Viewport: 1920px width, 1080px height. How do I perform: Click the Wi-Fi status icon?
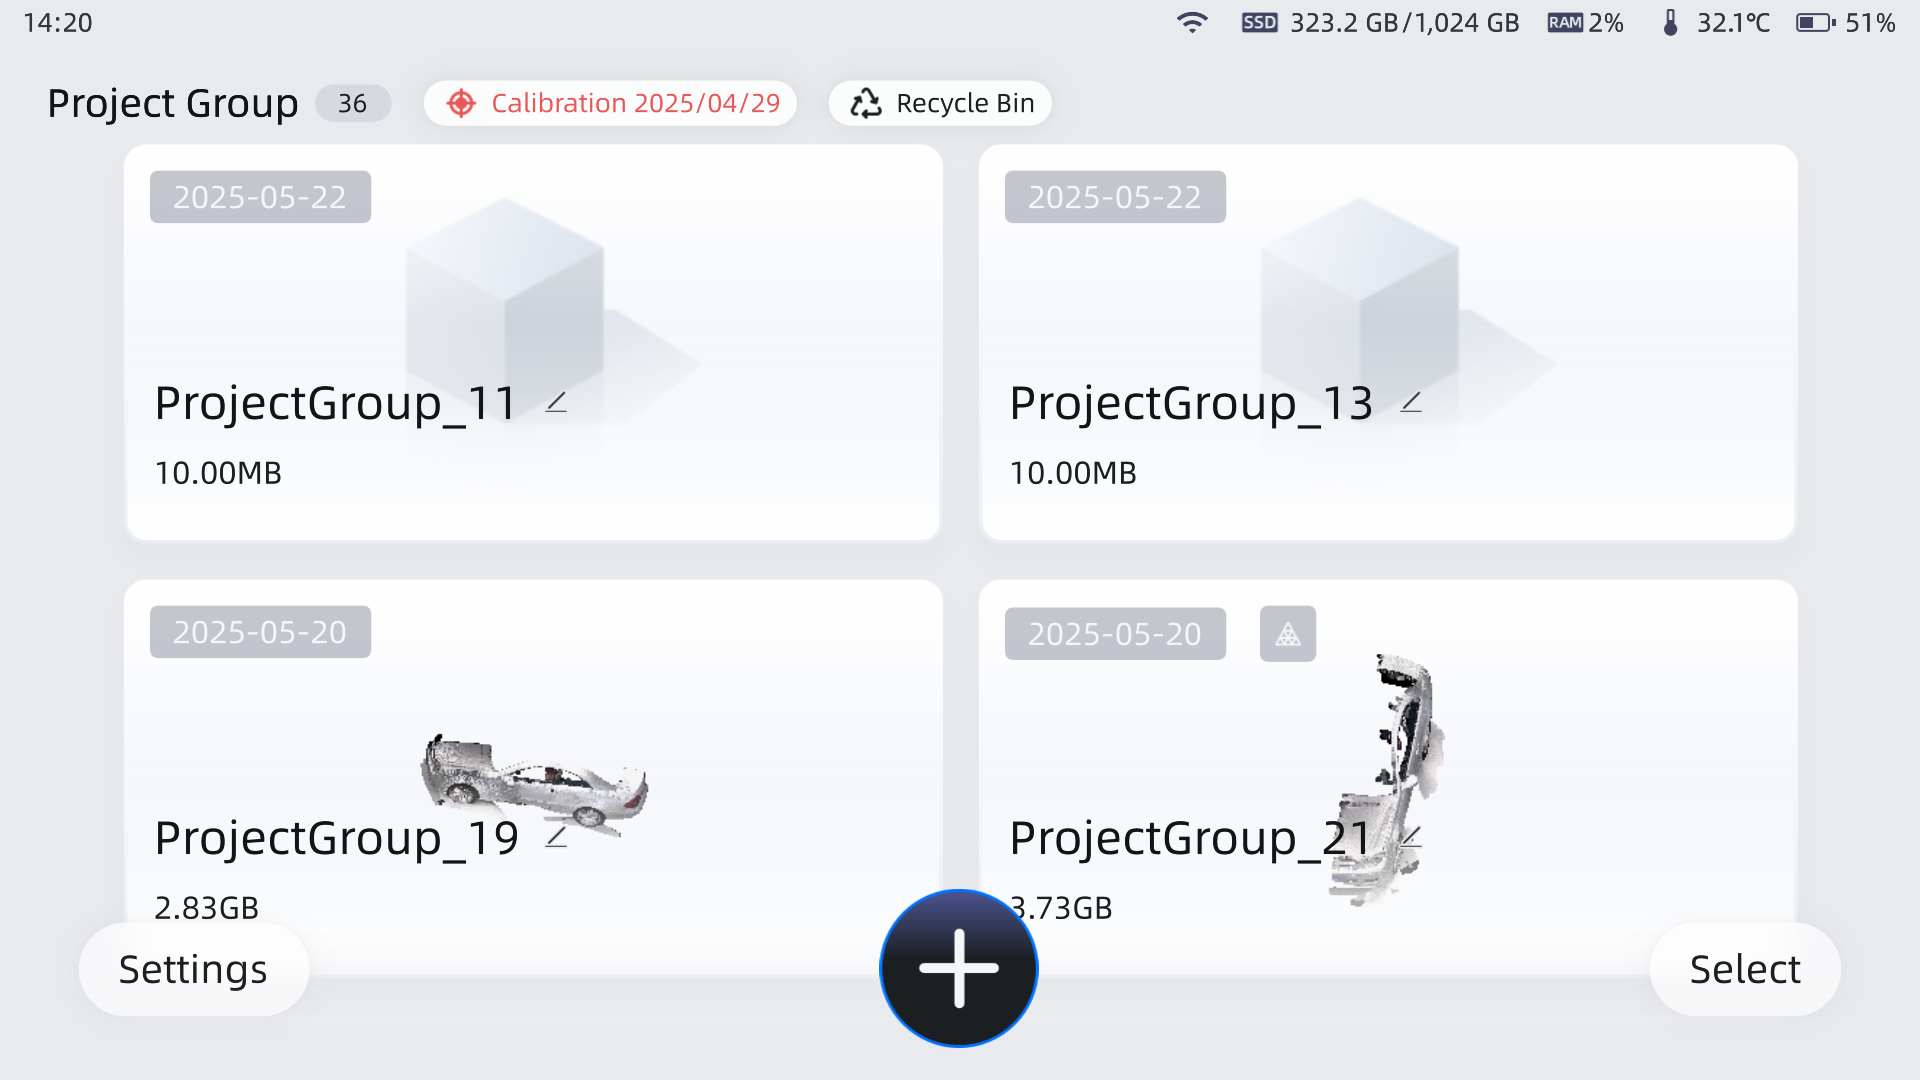1192,22
